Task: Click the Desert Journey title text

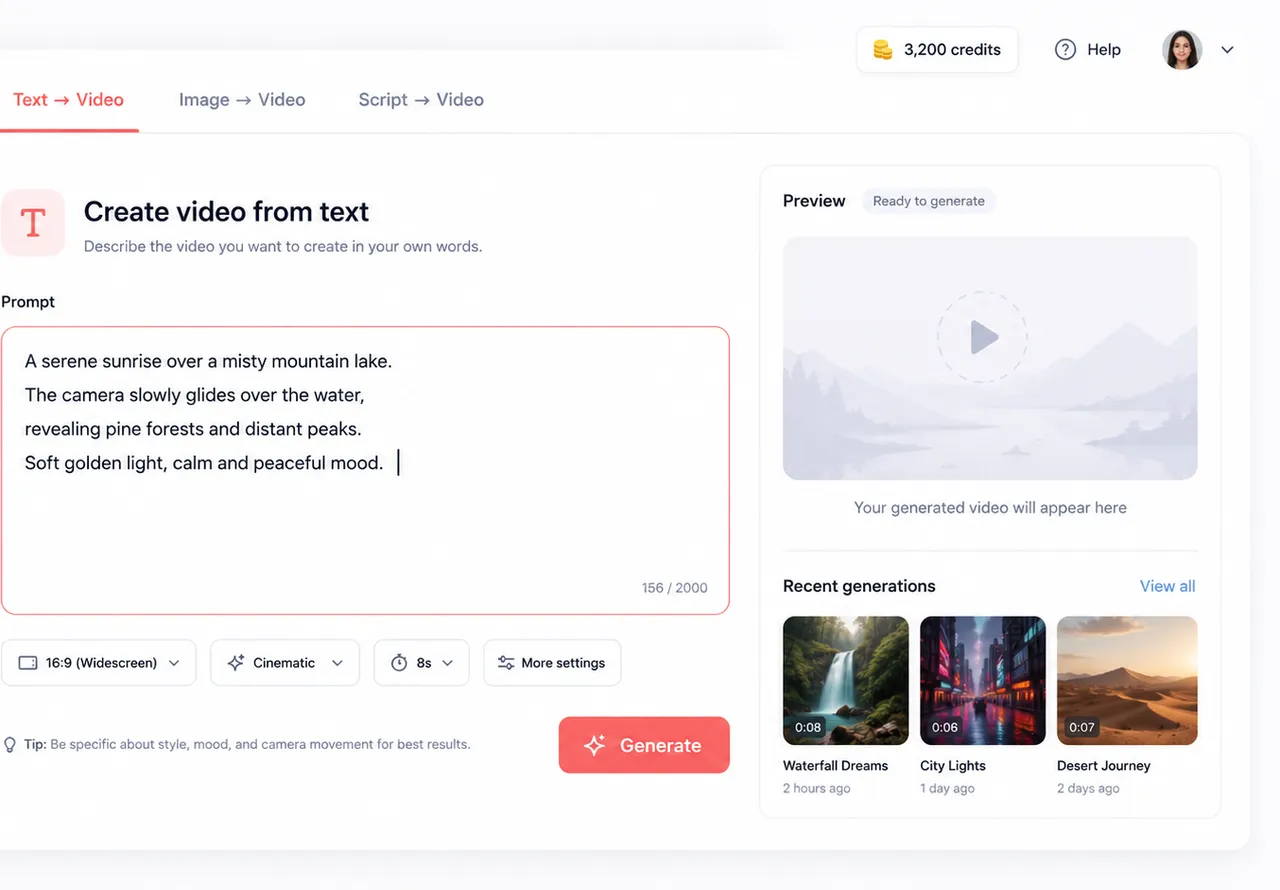Action: [x=1104, y=766]
